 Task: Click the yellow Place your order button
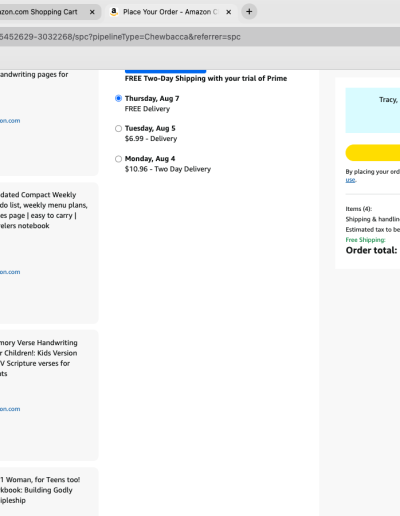pos(373,153)
